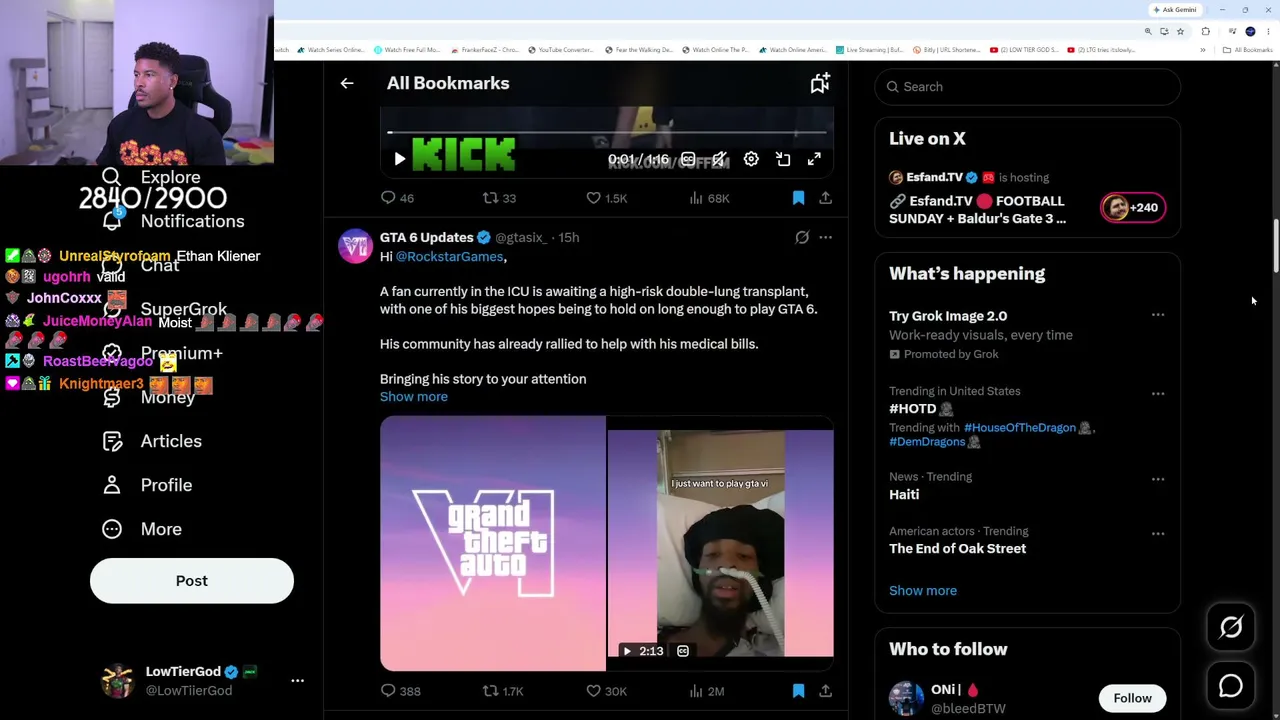Open the Messages floating button
This screenshot has width=1280, height=720.
pos(1231,686)
